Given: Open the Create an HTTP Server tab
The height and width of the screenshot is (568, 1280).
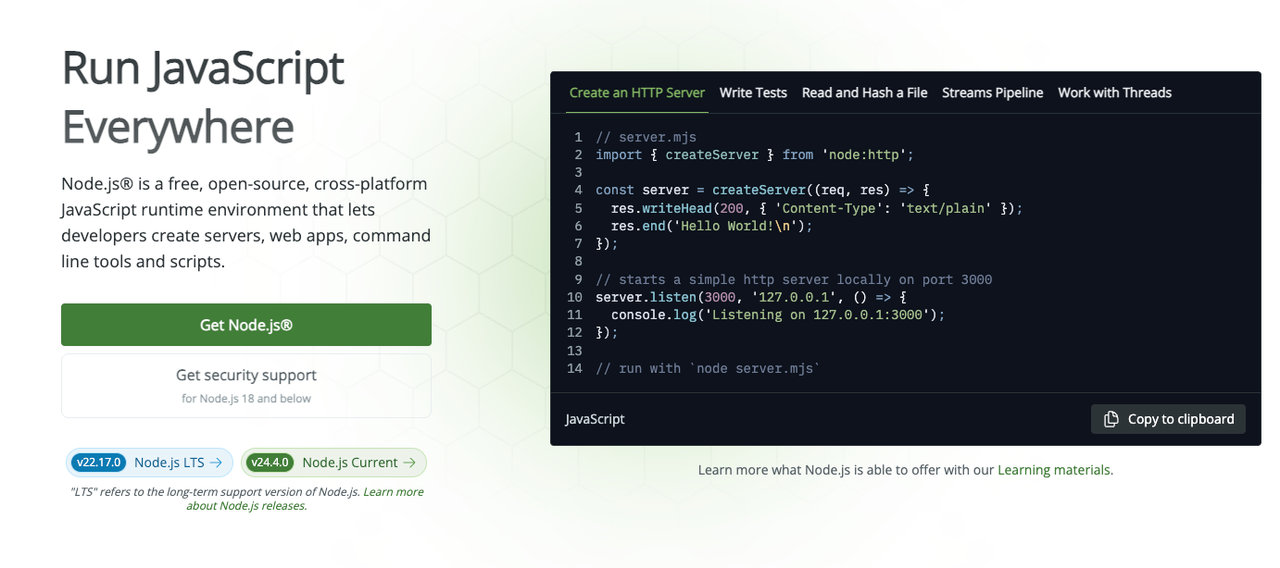Looking at the screenshot, I should point(637,93).
